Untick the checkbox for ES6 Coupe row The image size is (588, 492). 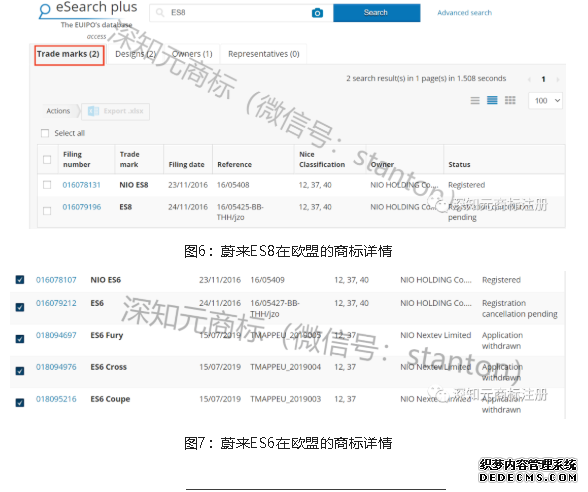20,403
